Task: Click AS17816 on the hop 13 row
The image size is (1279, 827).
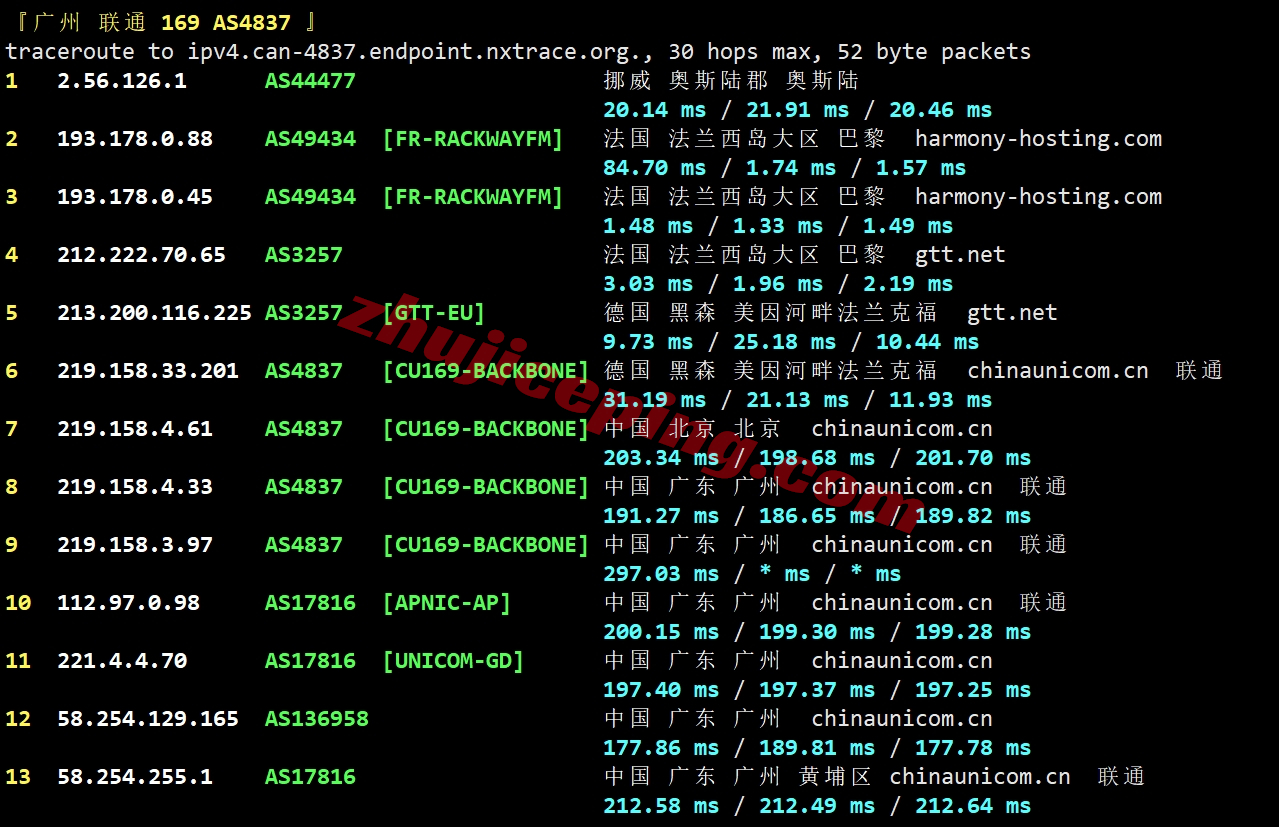Action: click(310, 777)
